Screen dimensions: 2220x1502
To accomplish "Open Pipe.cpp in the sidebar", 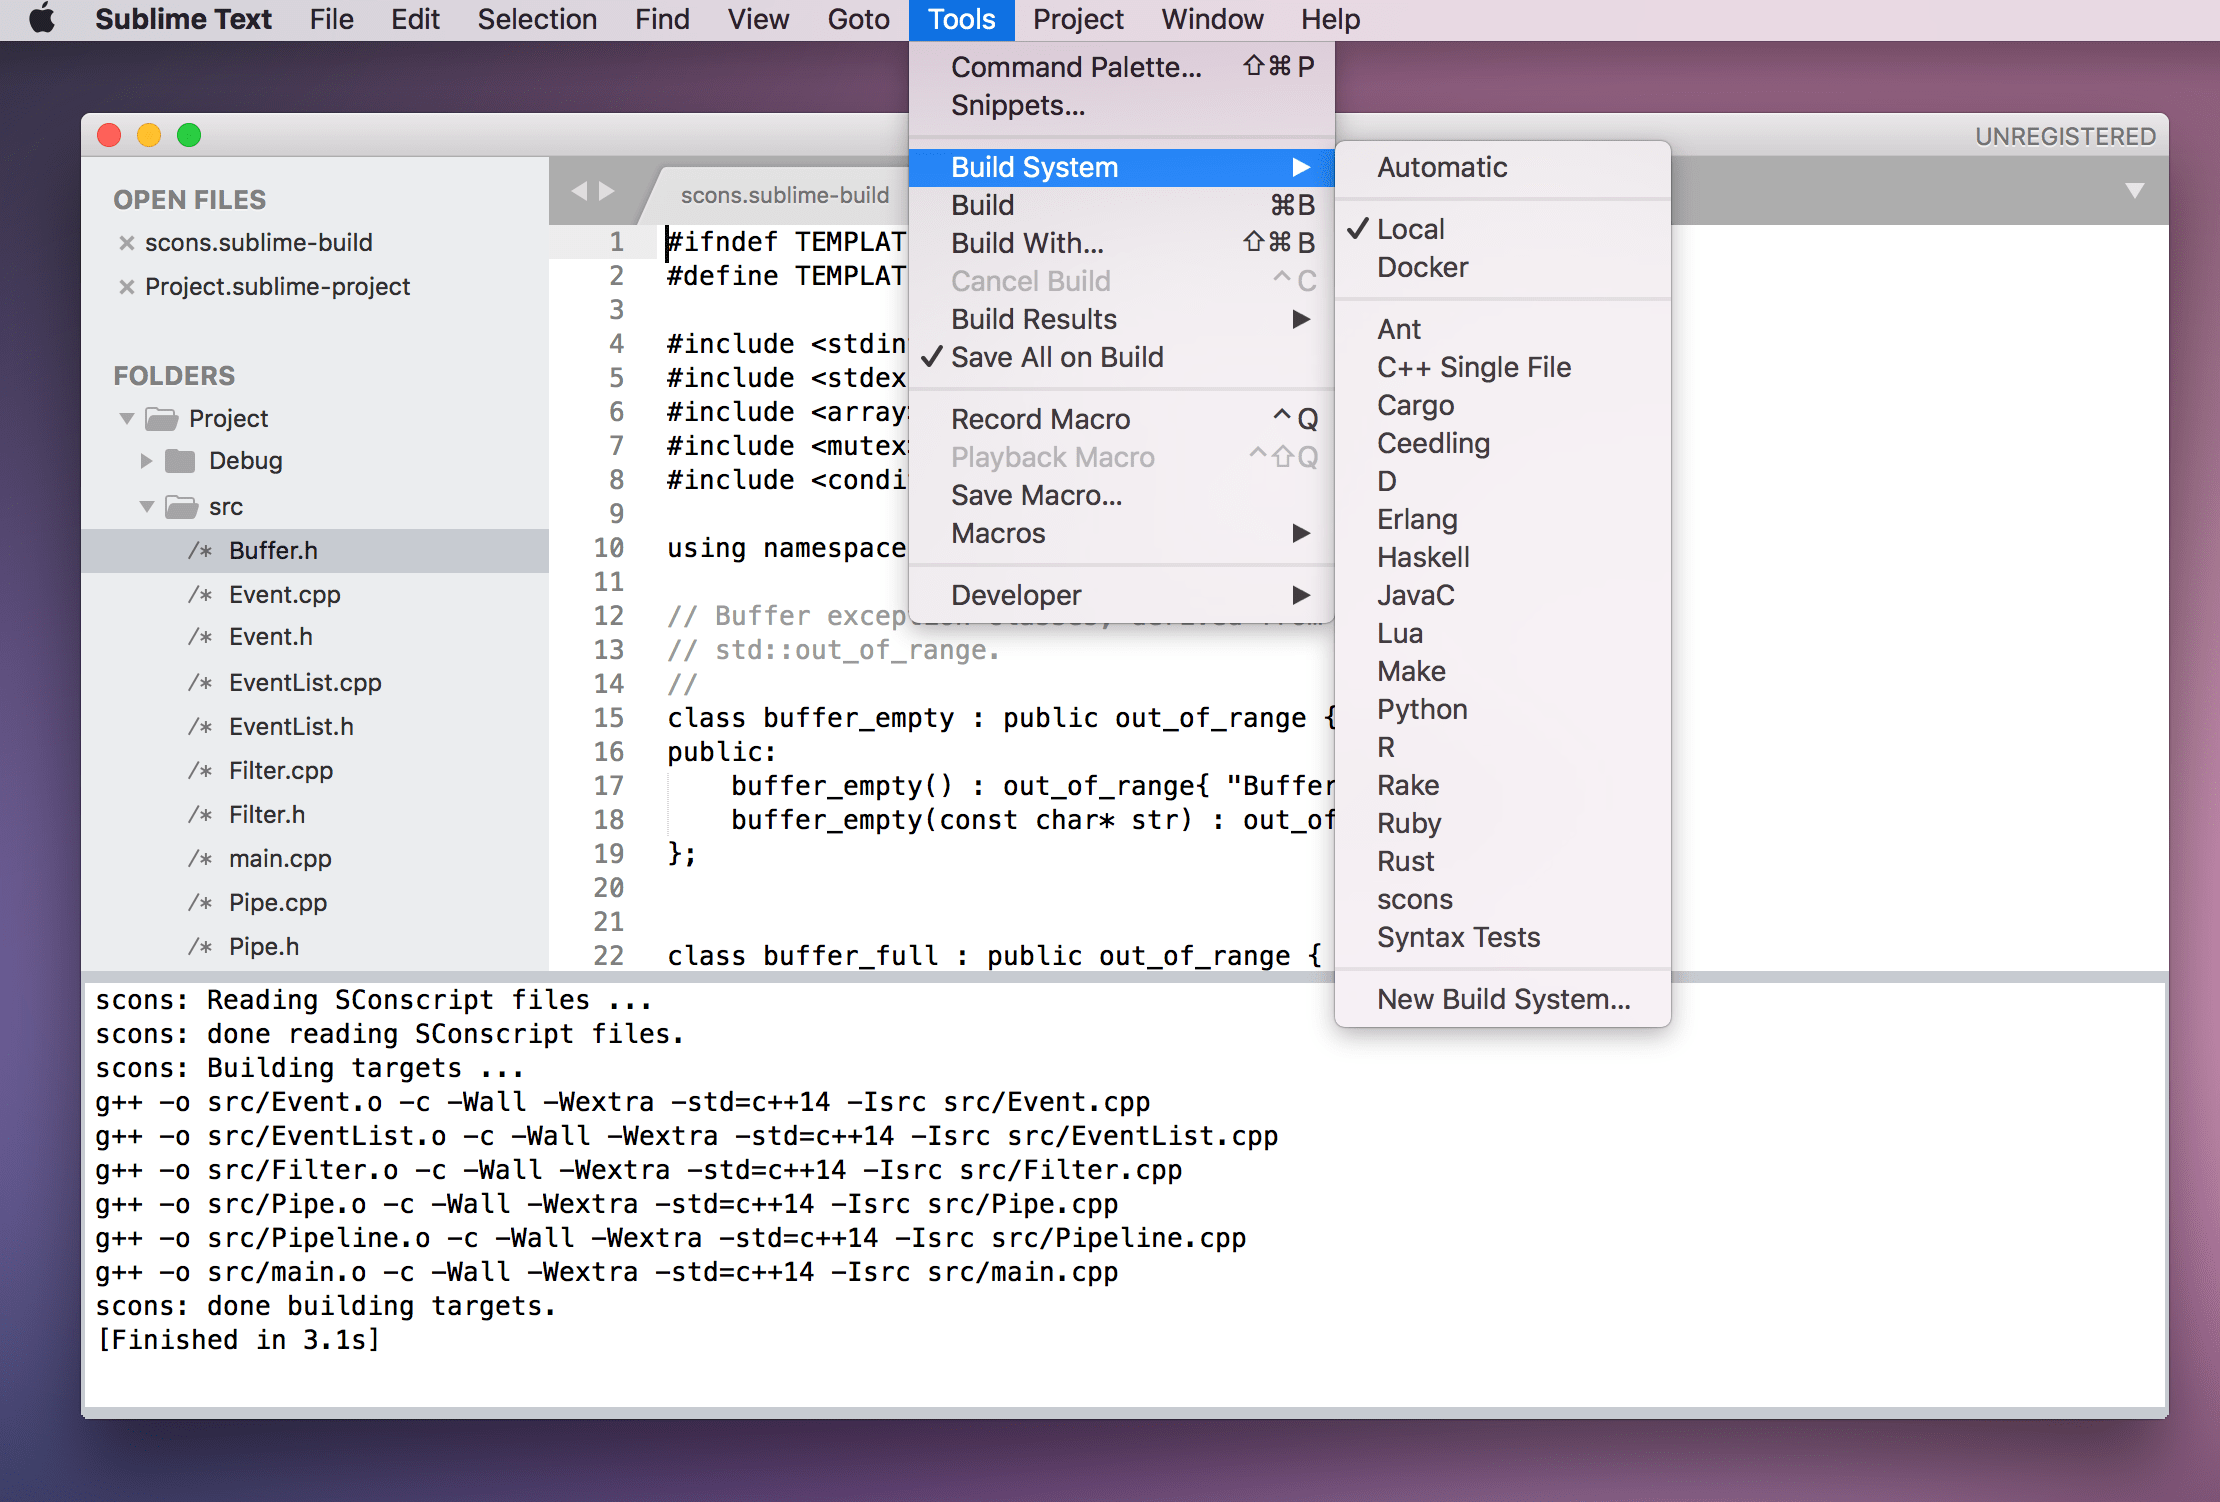I will pos(277,903).
